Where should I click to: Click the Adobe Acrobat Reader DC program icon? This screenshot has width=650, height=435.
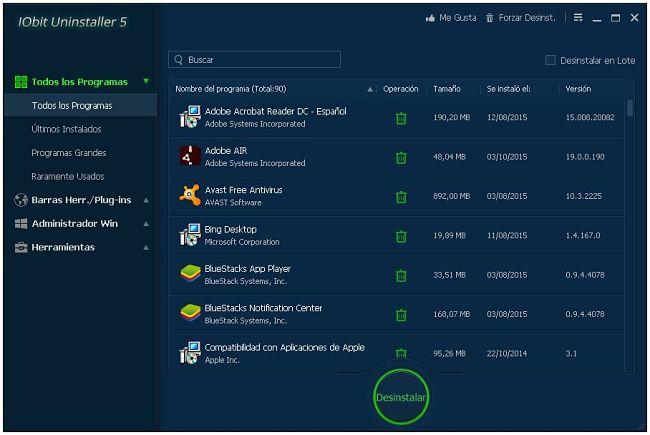click(x=190, y=117)
